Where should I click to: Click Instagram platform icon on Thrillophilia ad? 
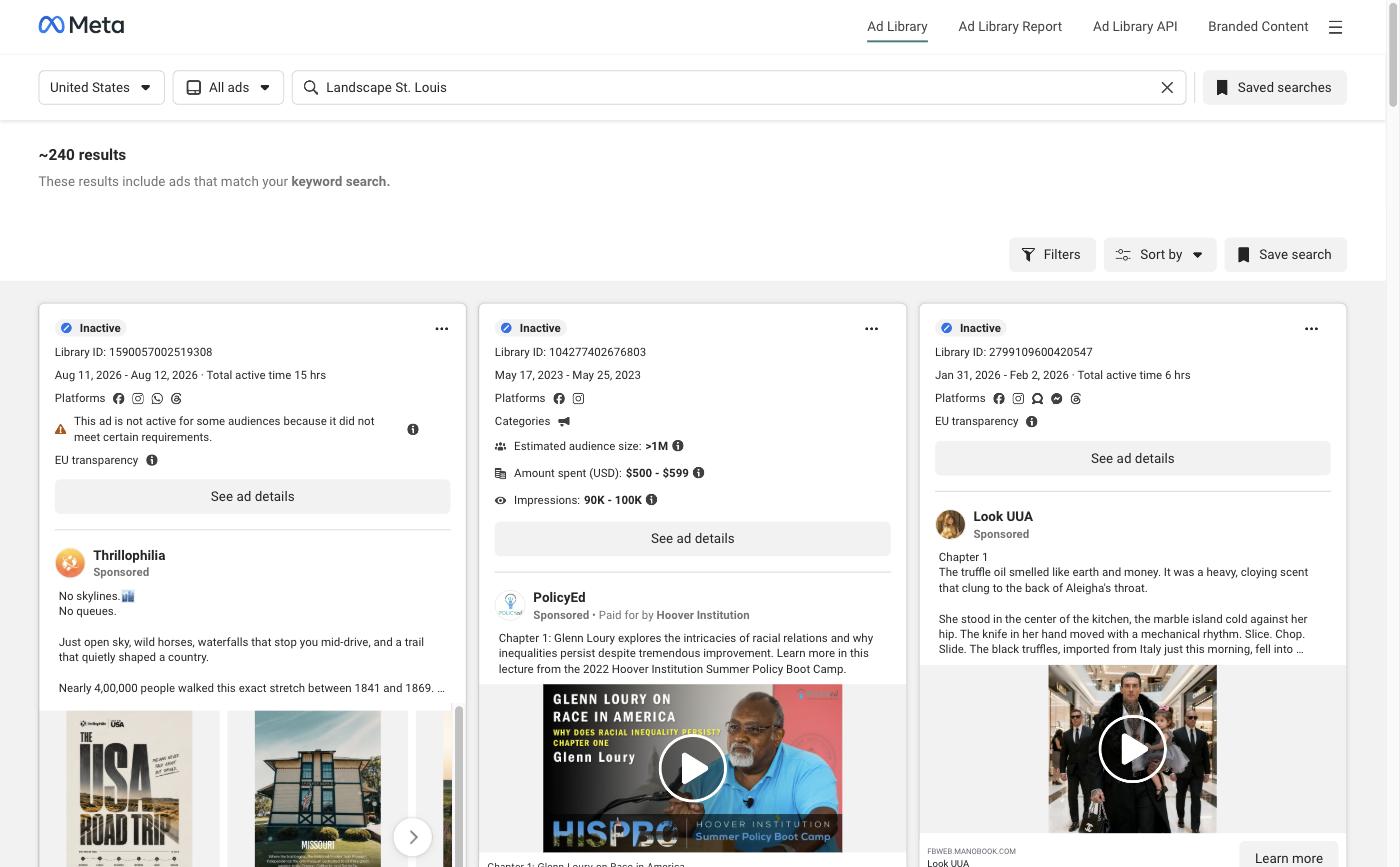[138, 399]
